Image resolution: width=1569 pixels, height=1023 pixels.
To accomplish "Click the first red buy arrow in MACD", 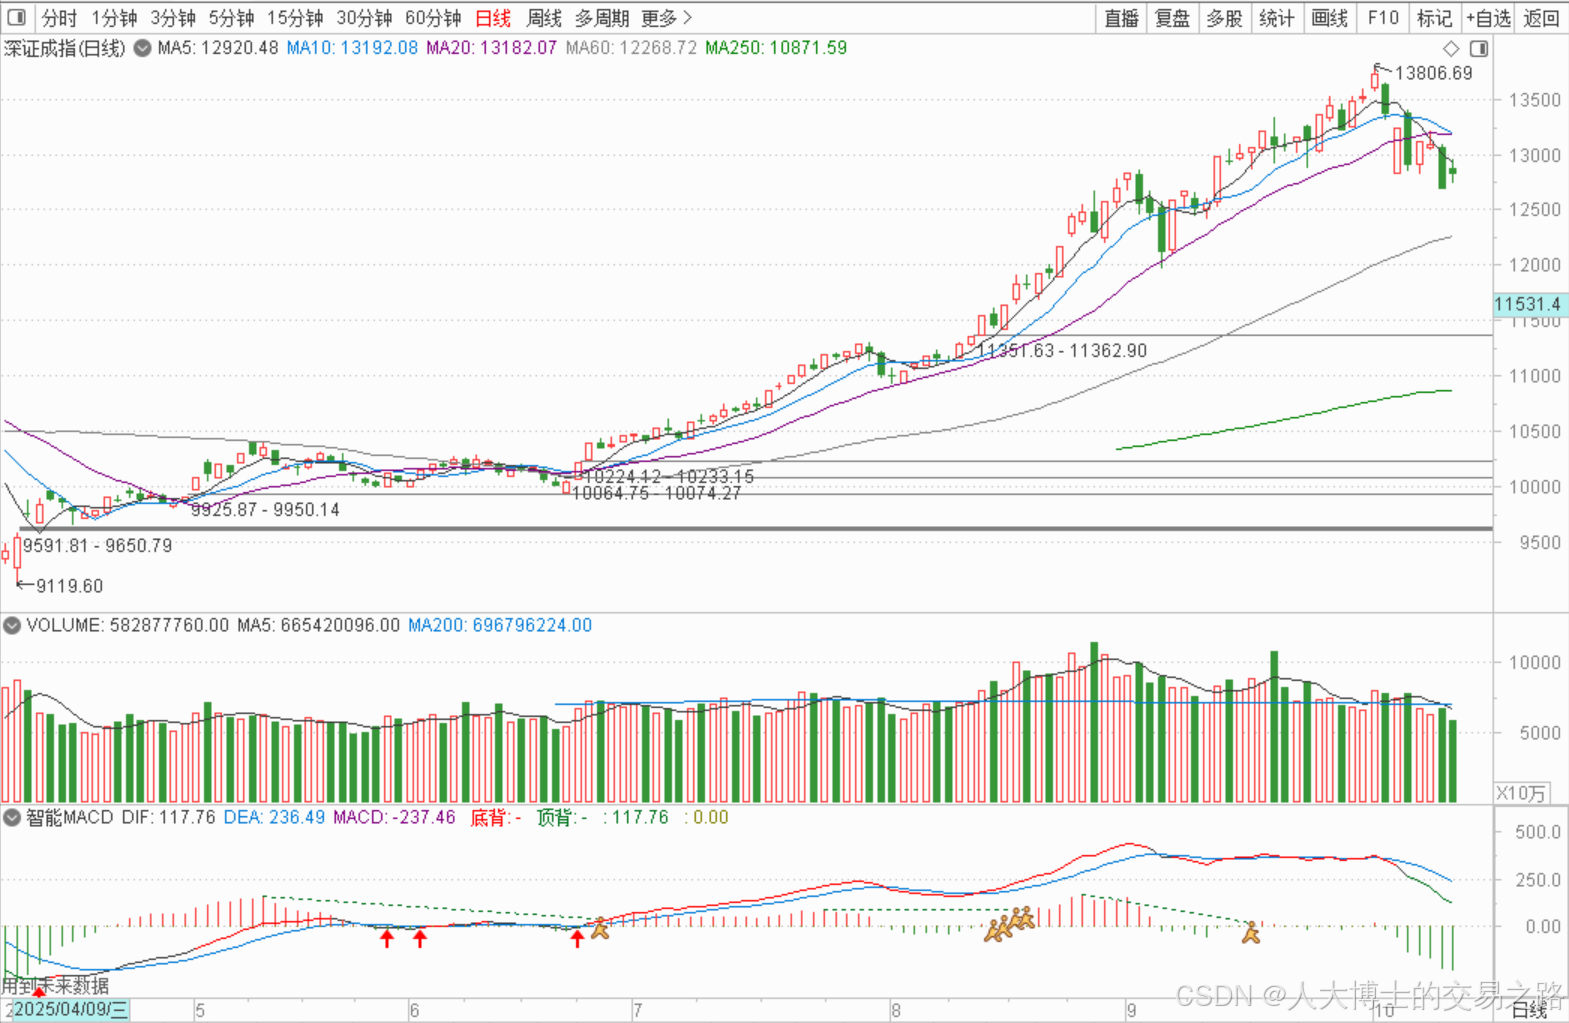I will pos(387,938).
